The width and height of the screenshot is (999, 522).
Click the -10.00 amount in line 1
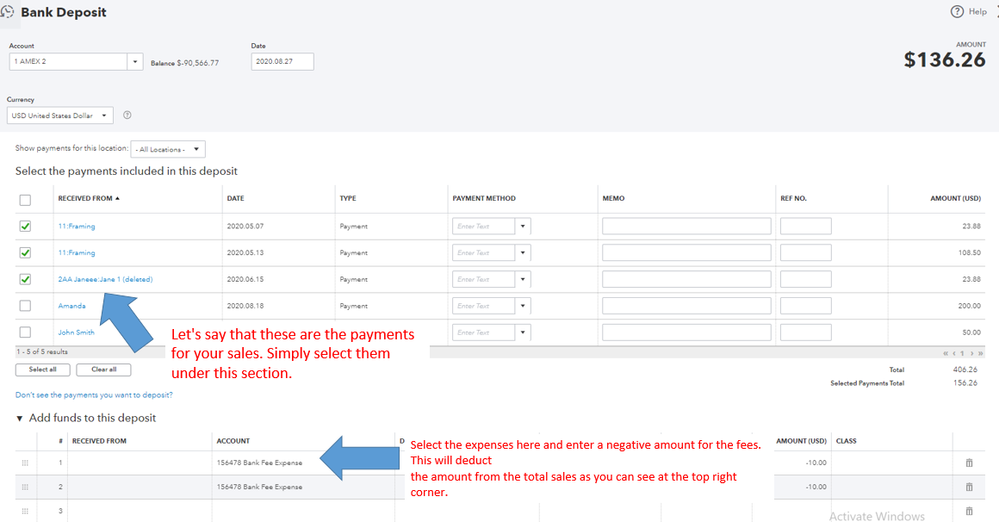[816, 463]
